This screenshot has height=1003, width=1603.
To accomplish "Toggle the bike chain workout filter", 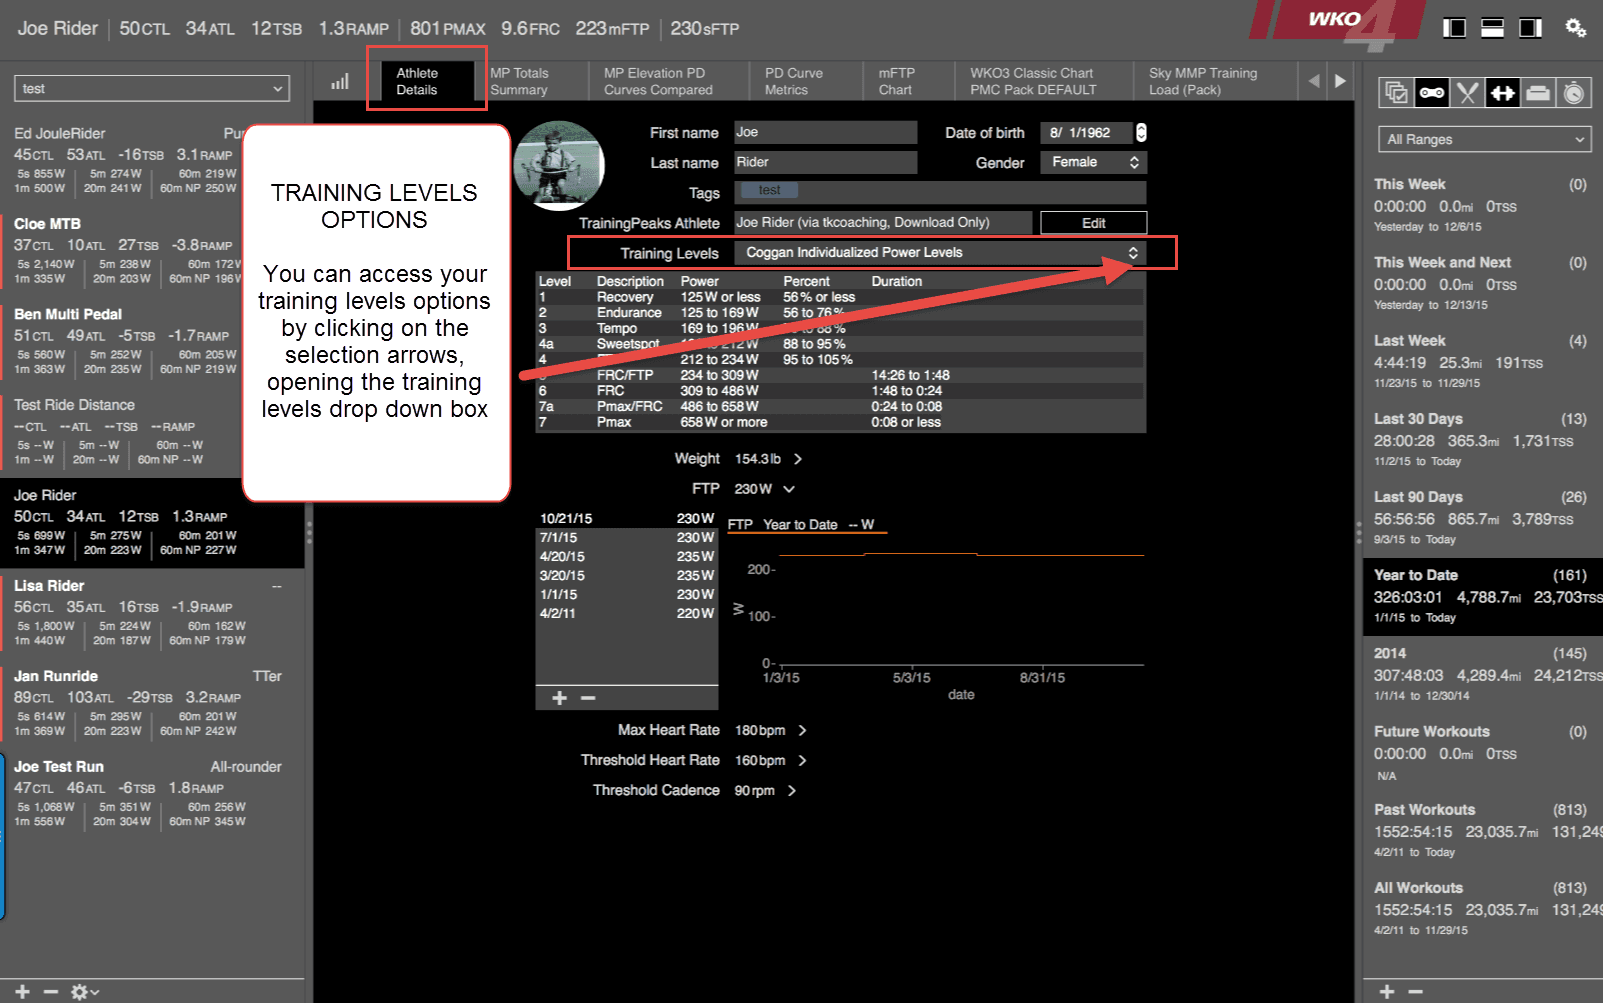I will coord(1432,93).
